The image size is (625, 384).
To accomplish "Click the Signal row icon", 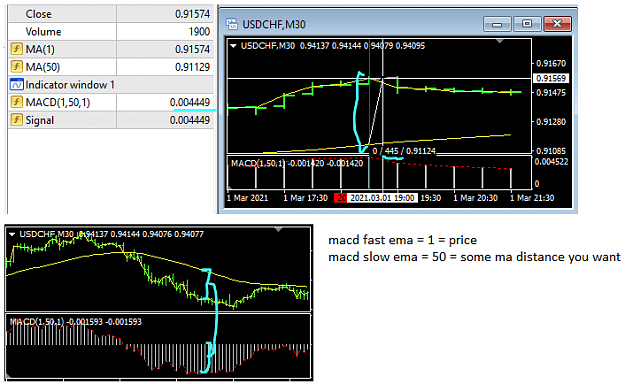I will [16, 120].
